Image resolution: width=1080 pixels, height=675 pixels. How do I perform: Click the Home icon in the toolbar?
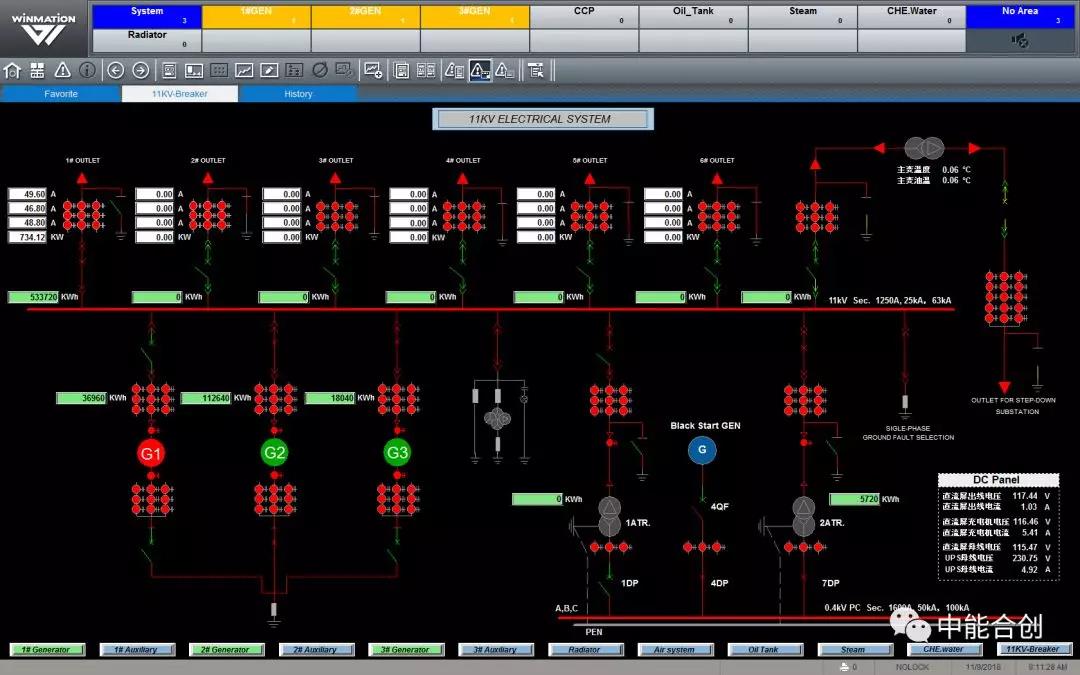click(12, 70)
